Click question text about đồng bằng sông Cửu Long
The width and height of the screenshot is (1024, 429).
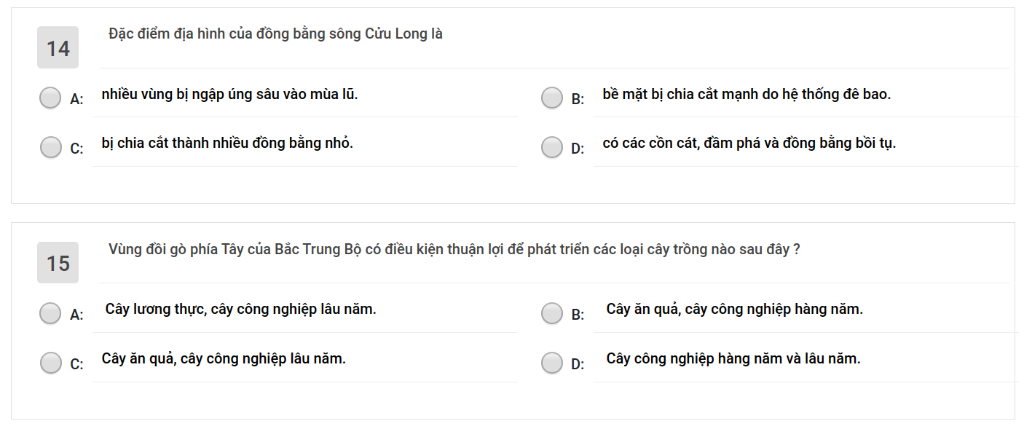[276, 34]
